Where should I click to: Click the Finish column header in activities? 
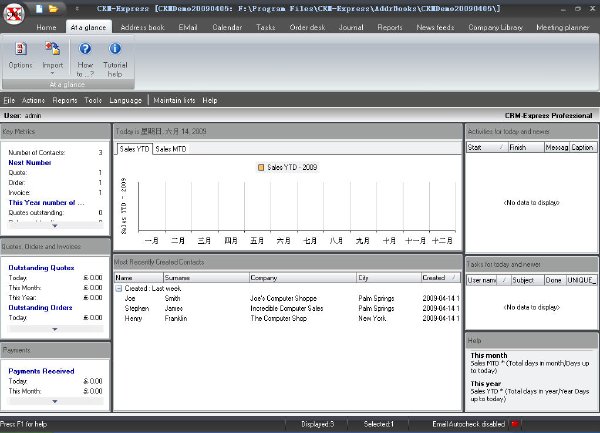526,147
